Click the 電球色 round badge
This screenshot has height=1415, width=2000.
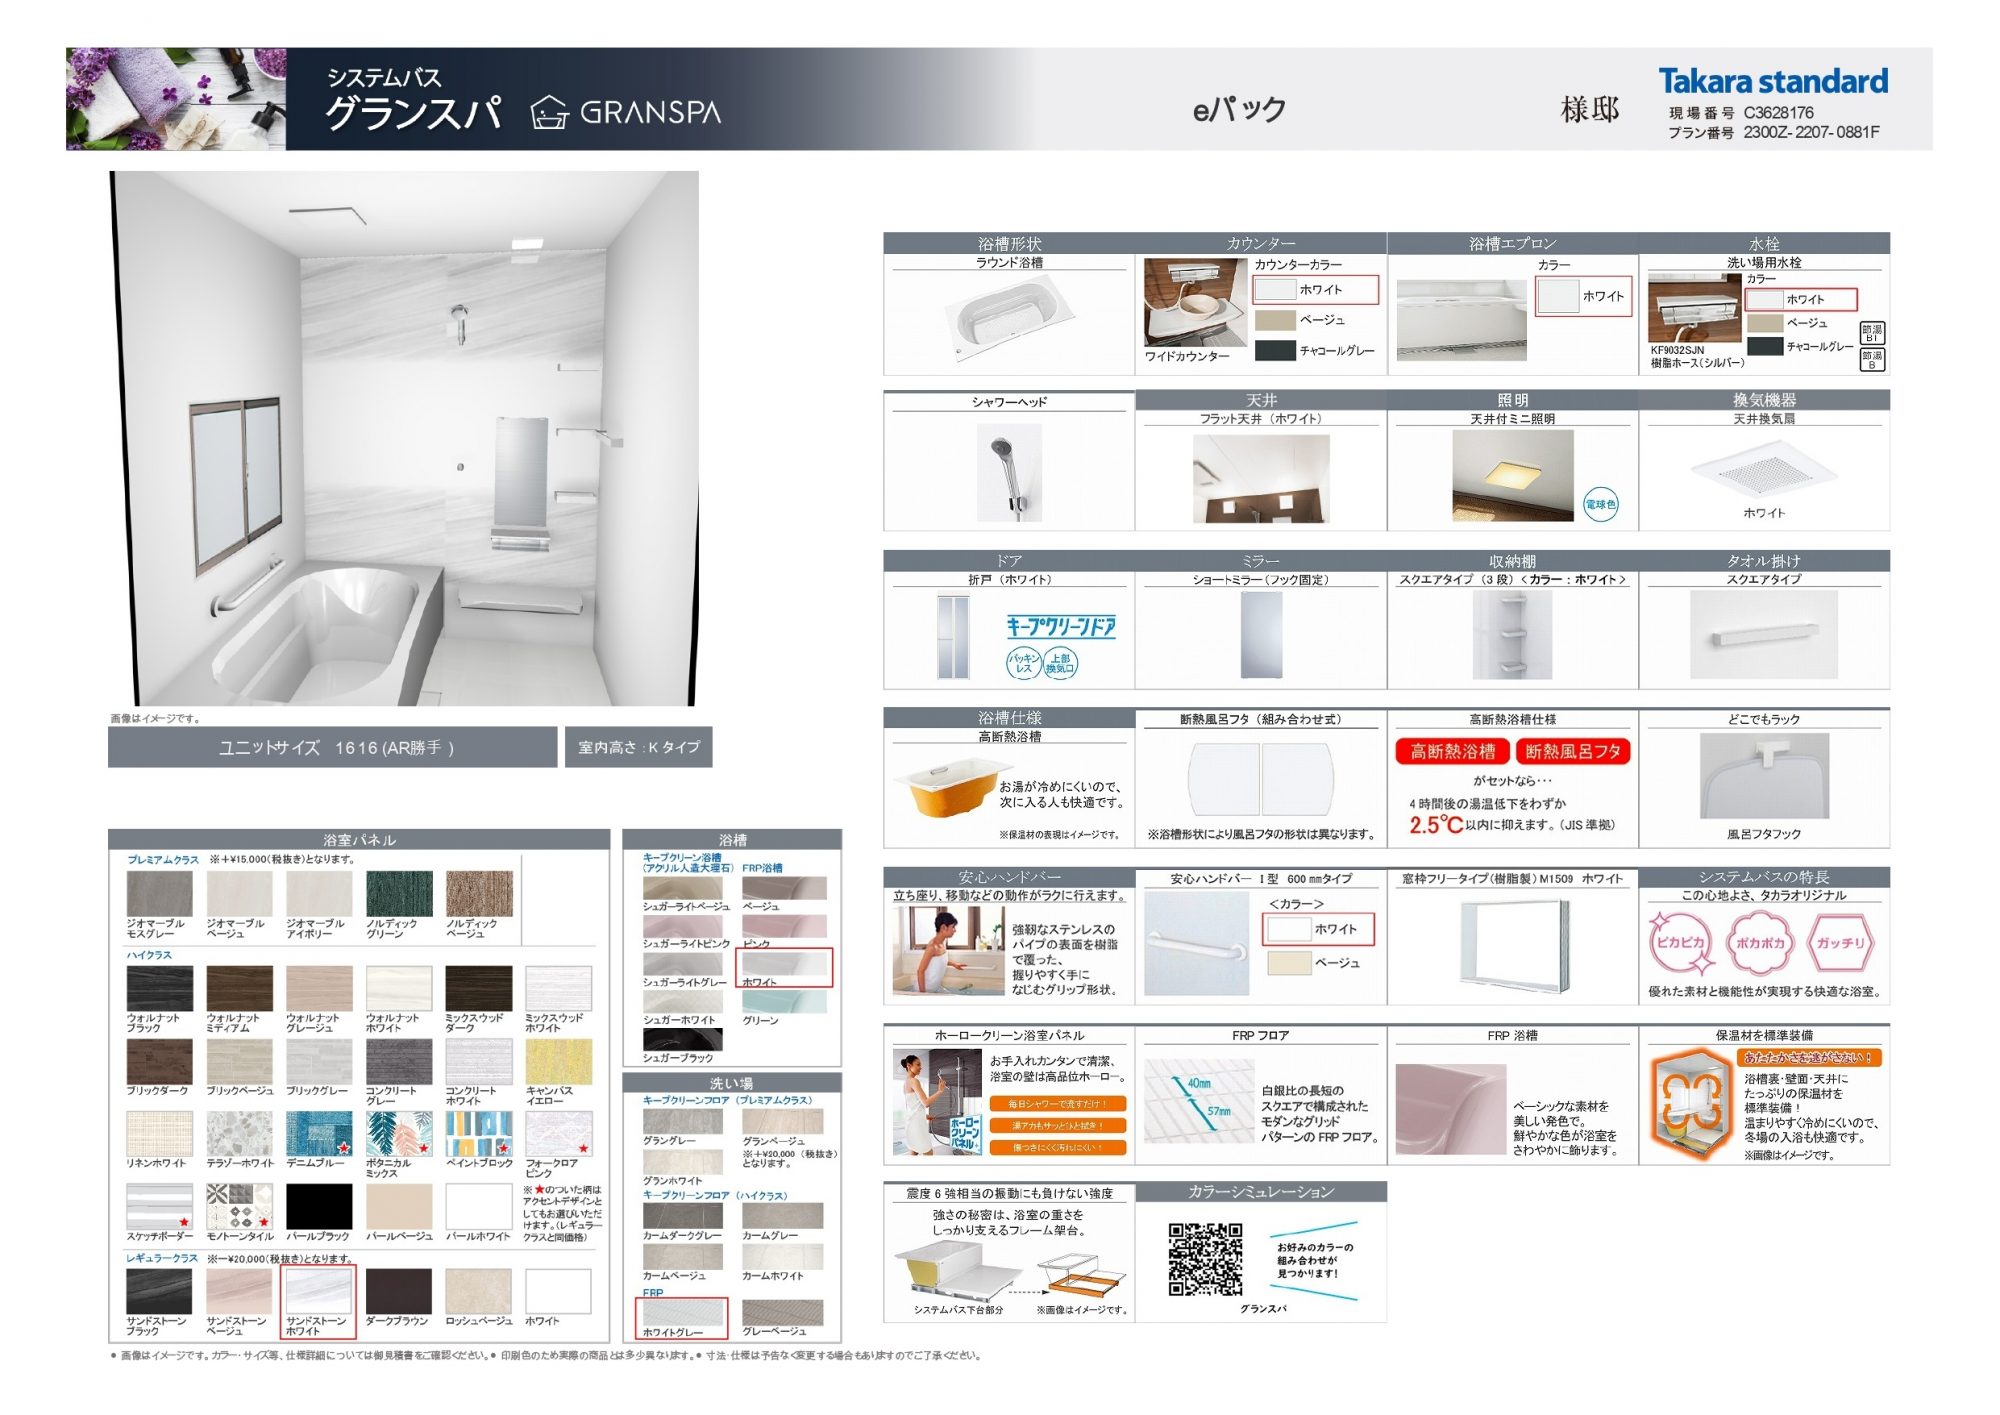(x=1600, y=504)
